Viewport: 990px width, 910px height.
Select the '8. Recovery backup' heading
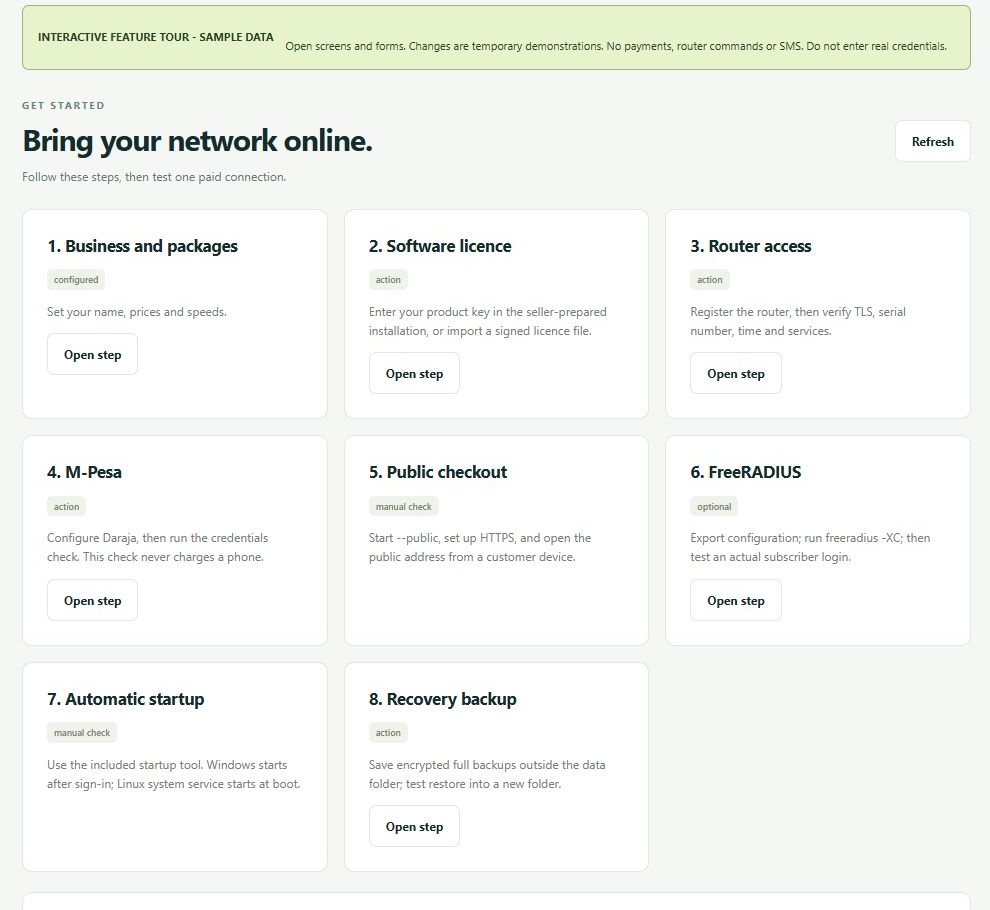pyautogui.click(x=443, y=699)
